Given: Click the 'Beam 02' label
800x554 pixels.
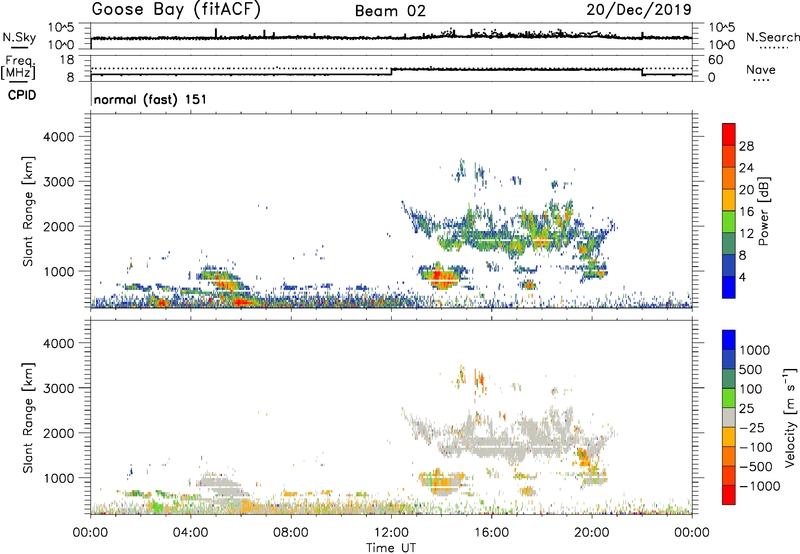Looking at the screenshot, I should click(390, 11).
